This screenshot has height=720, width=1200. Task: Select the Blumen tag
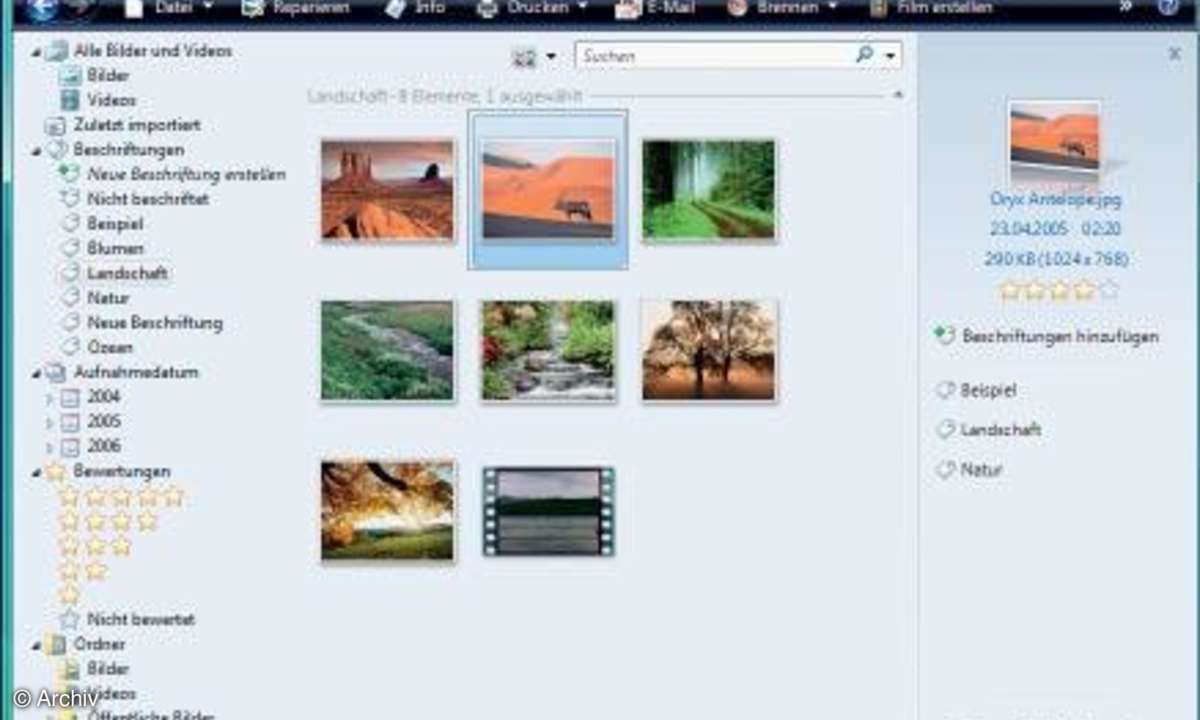[x=115, y=248]
